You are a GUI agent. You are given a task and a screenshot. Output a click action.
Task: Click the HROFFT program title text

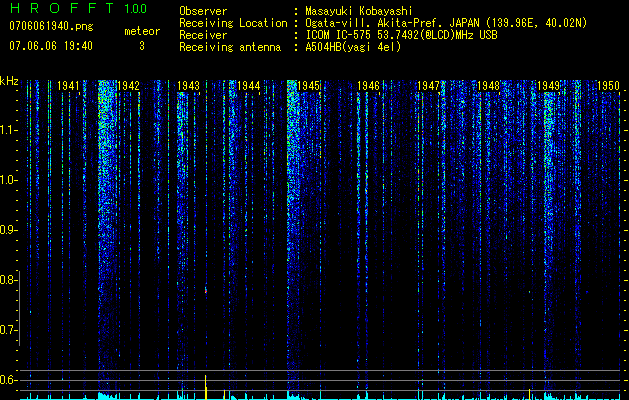point(62,8)
